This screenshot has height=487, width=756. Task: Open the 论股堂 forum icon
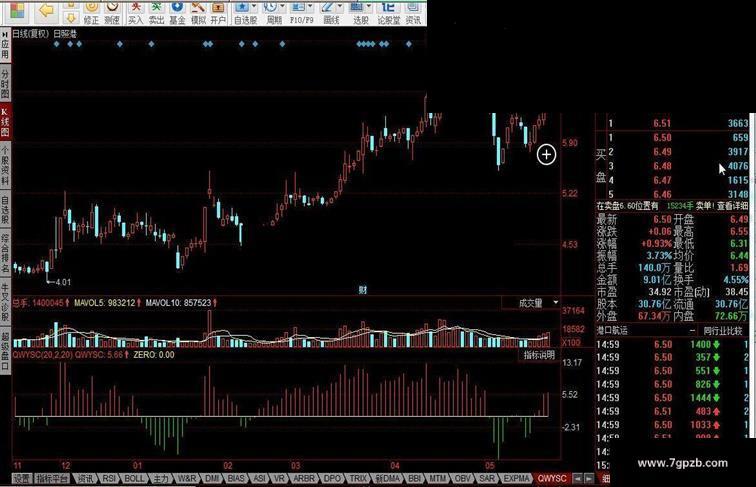coord(389,13)
